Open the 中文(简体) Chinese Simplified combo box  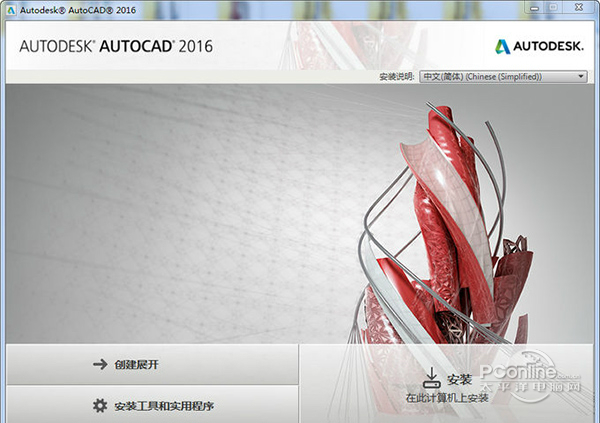[x=503, y=77]
